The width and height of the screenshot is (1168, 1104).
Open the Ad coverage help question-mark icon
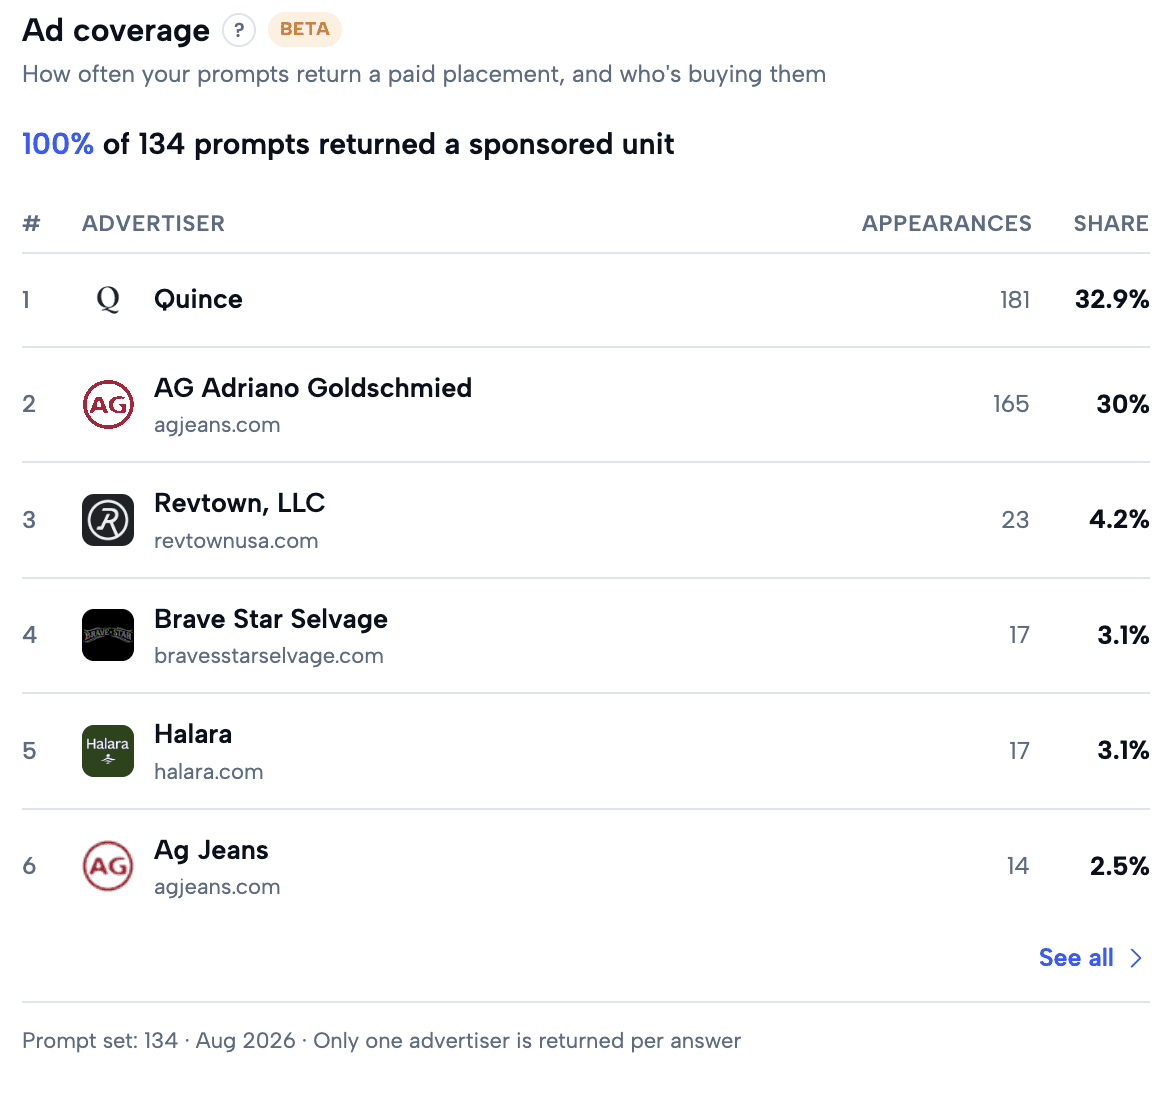(x=238, y=31)
